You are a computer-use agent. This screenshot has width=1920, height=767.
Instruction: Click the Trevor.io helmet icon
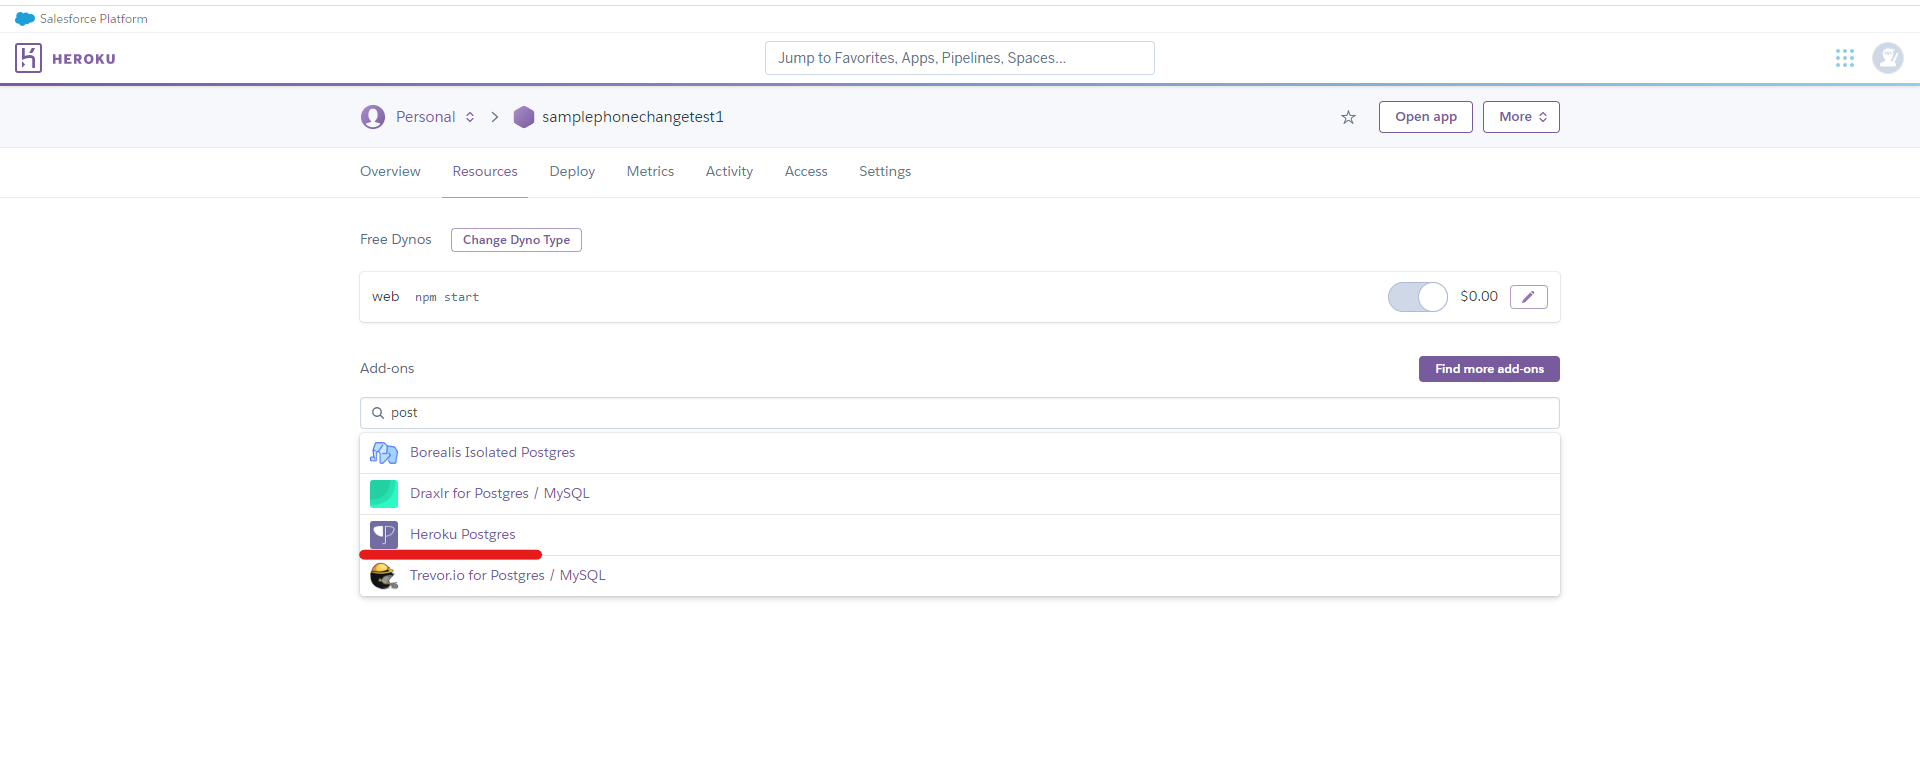[384, 576]
